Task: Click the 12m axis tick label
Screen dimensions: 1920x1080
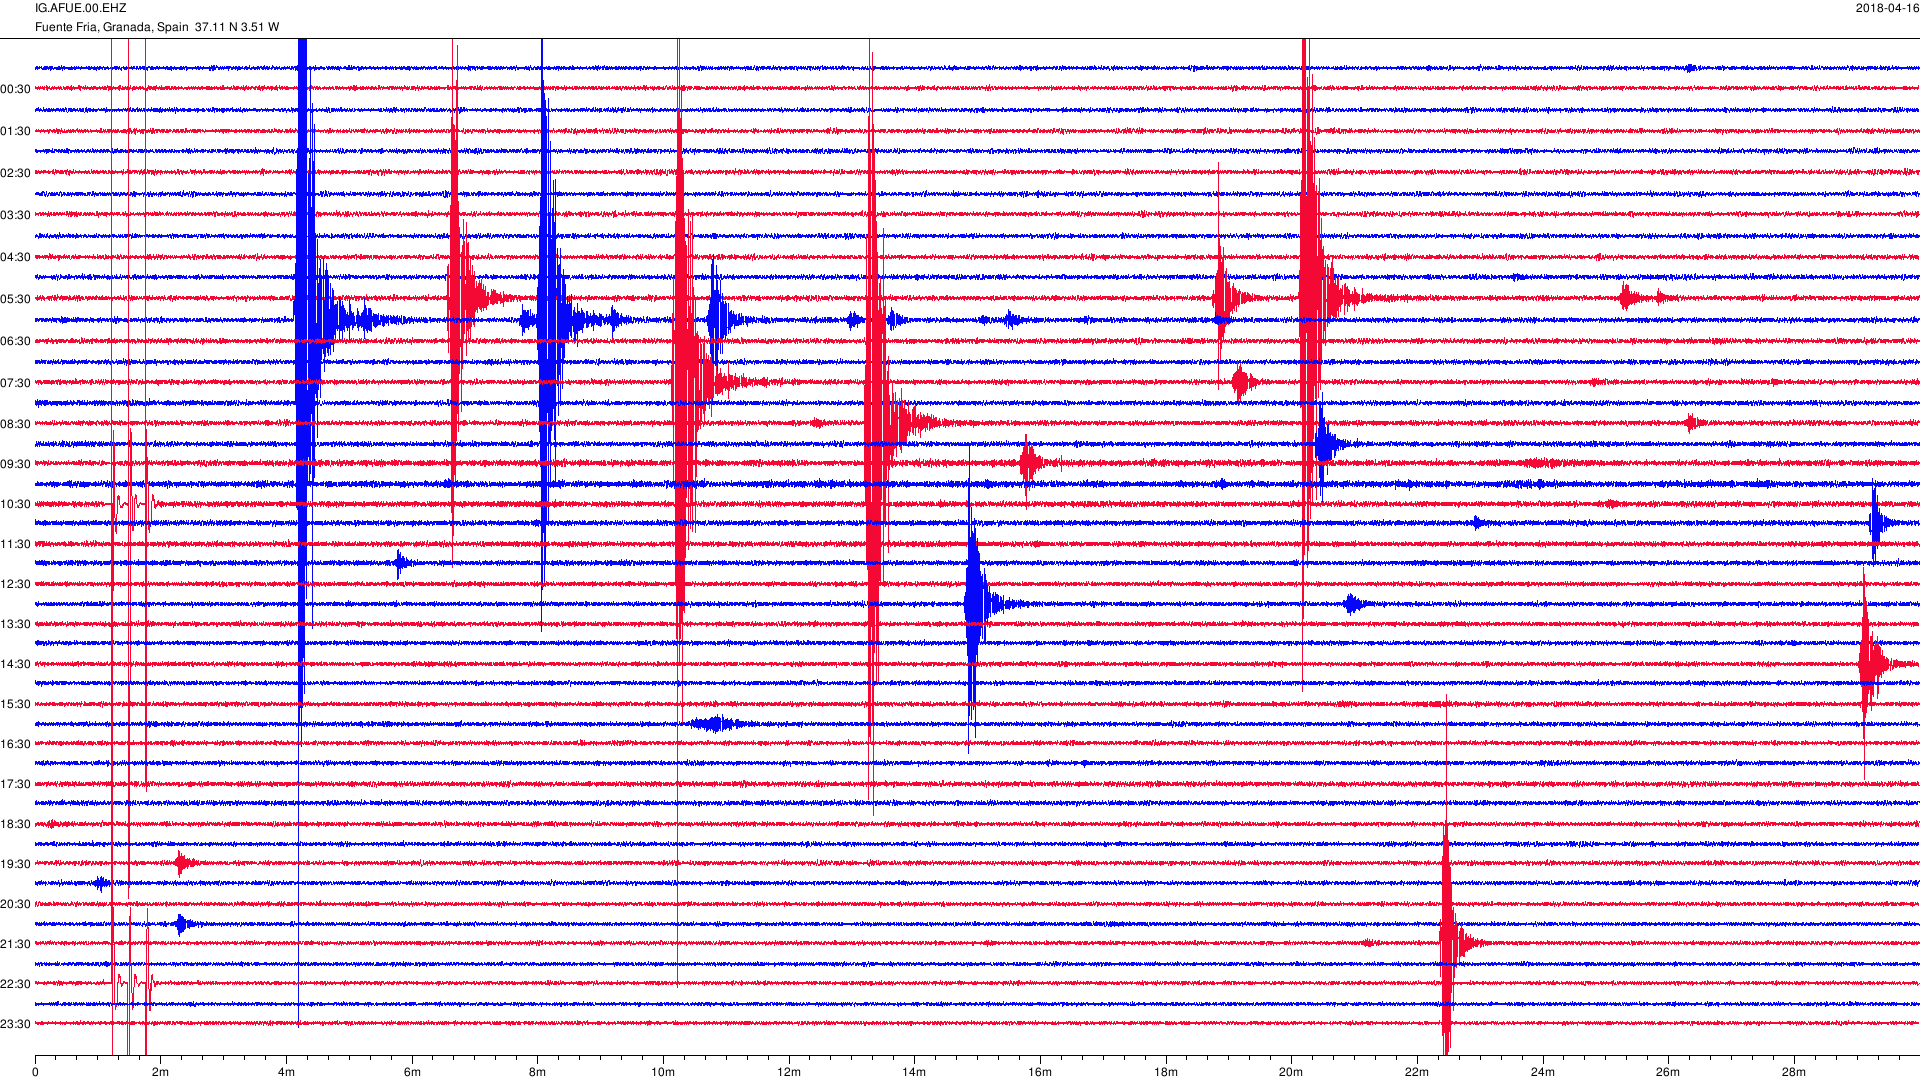Action: 789,1072
